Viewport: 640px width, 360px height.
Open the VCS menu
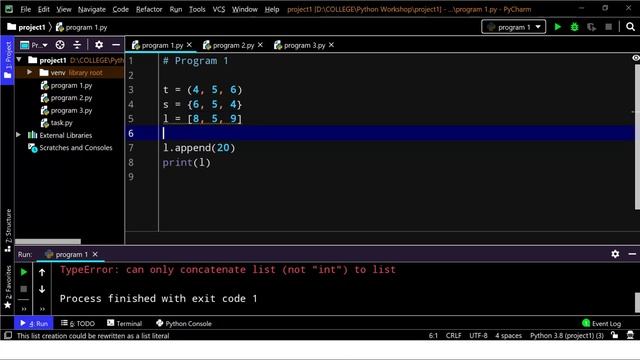[219, 9]
